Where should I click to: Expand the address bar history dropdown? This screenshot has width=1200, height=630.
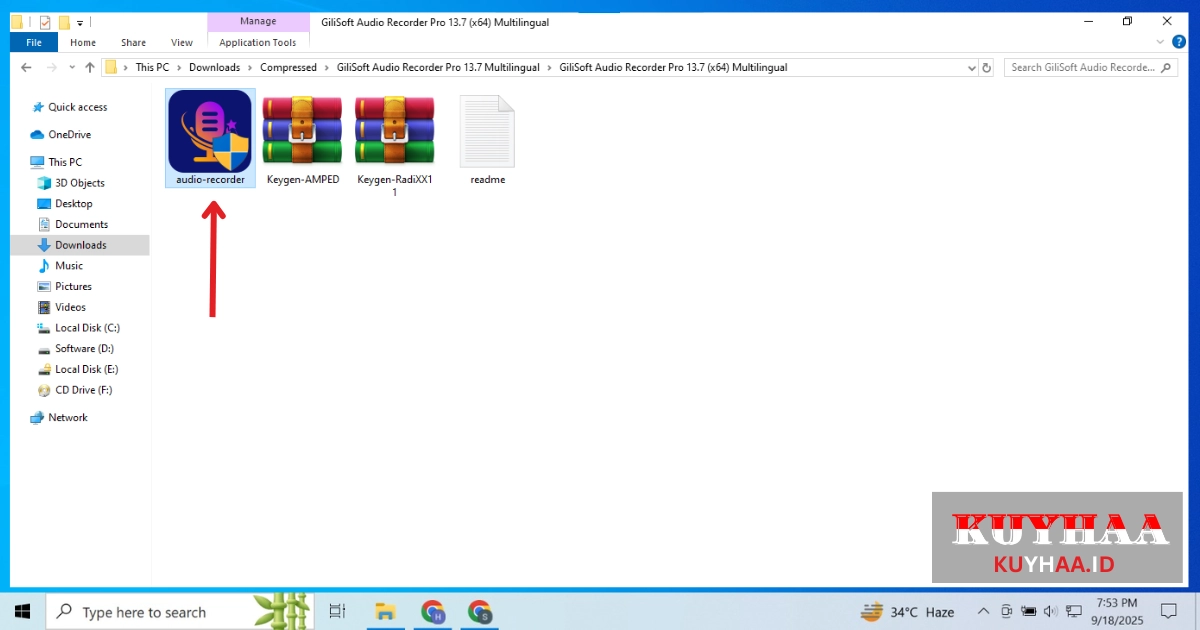[x=971, y=68]
